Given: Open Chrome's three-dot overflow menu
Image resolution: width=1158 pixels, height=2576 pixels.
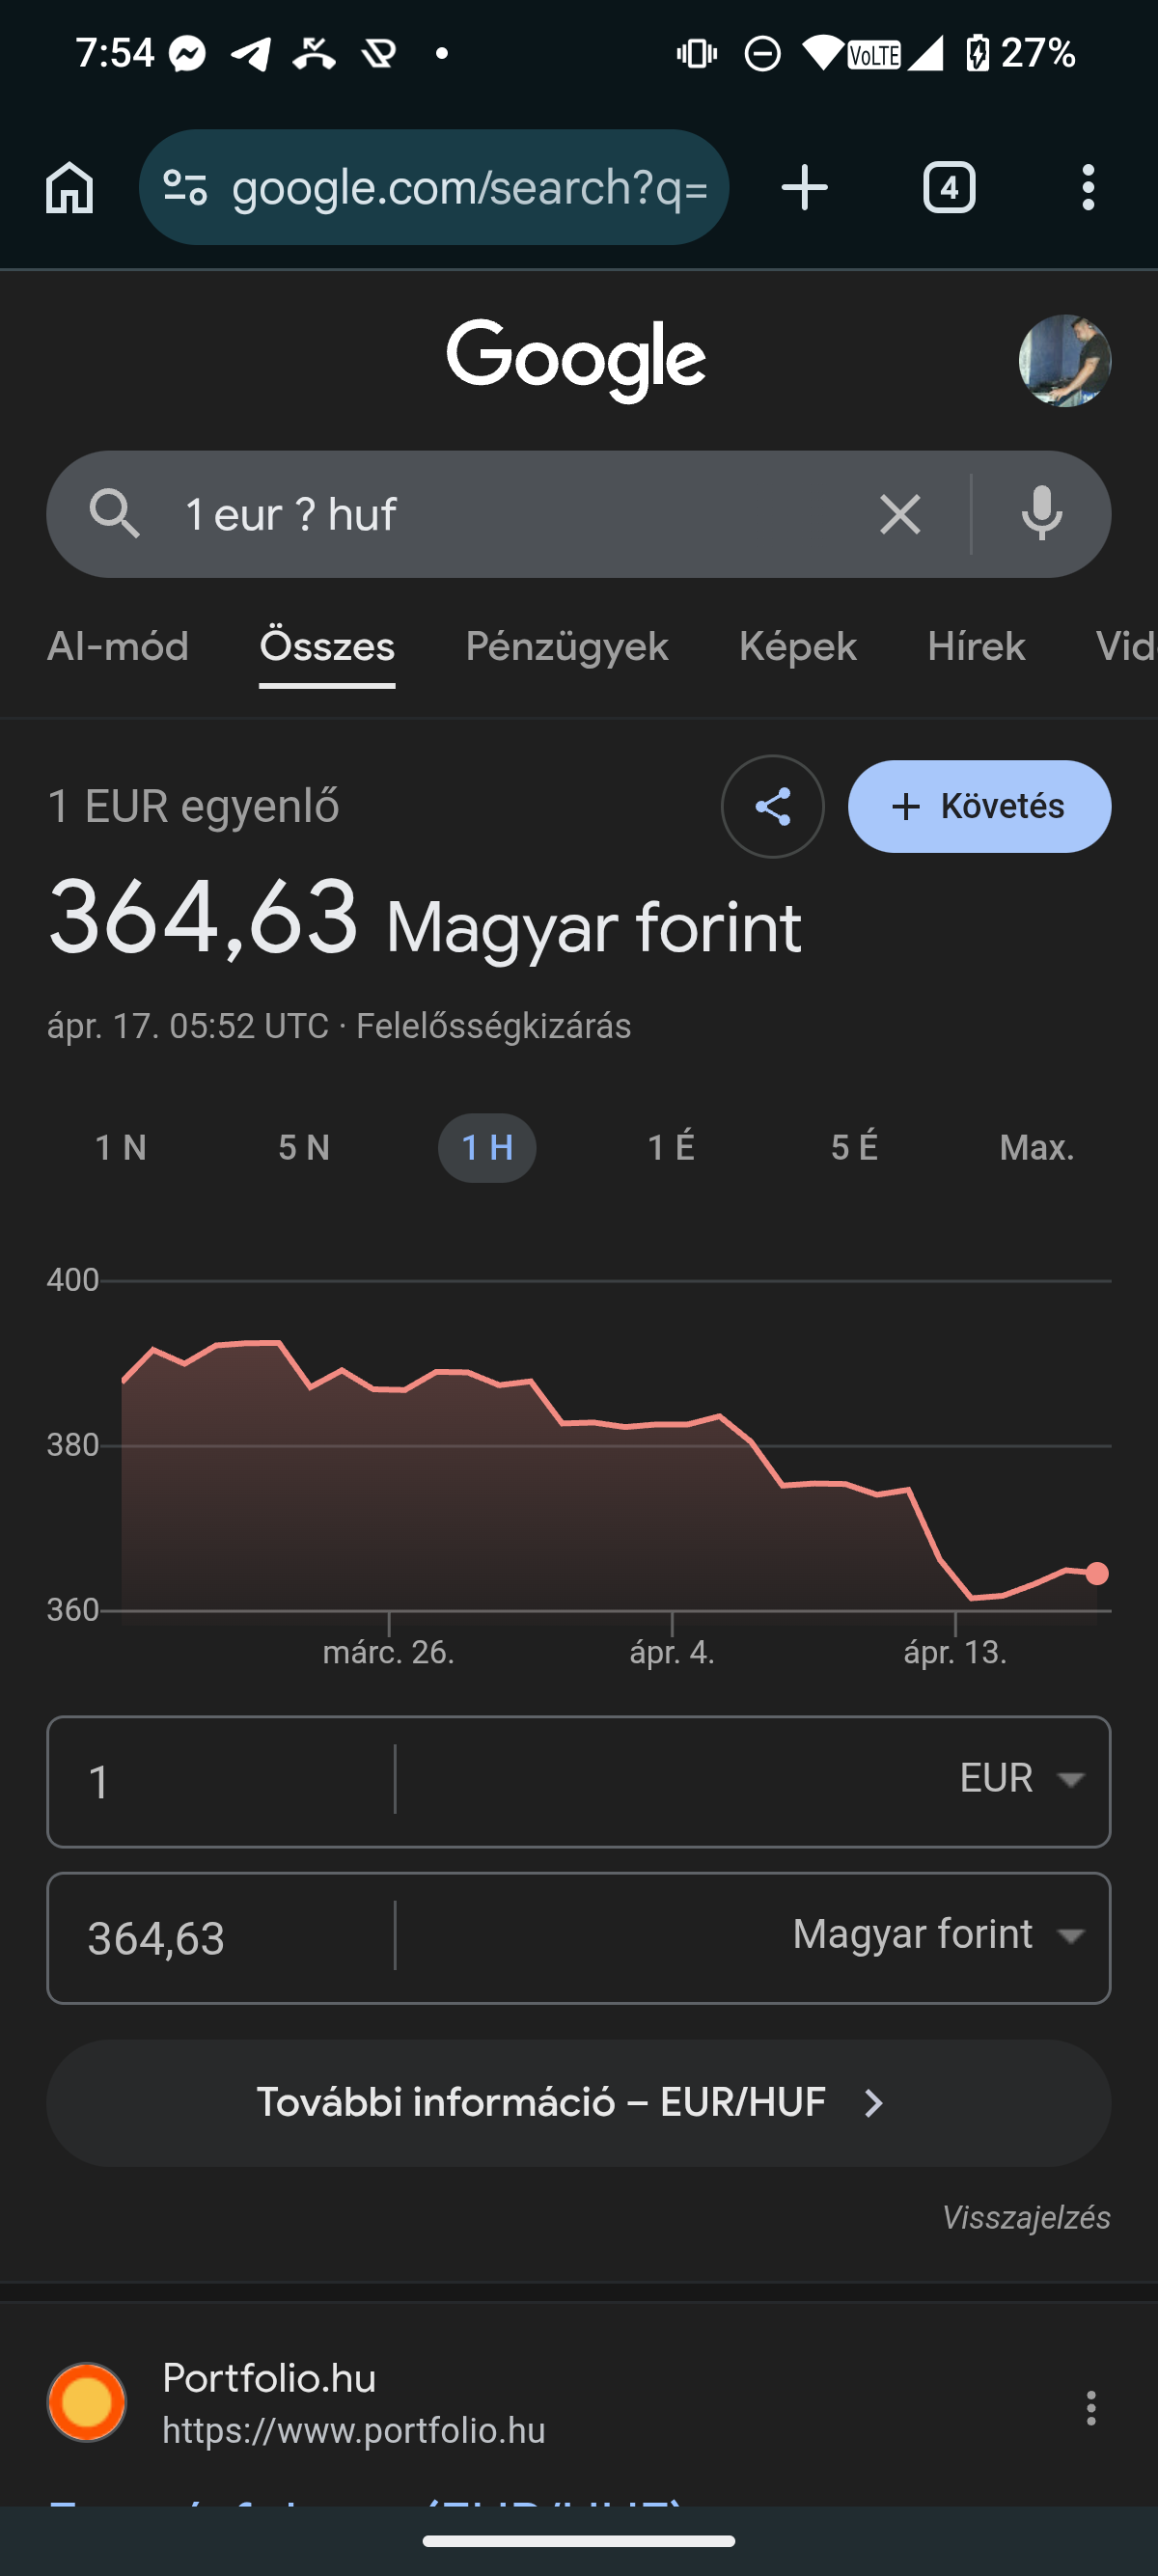Looking at the screenshot, I should [x=1088, y=188].
